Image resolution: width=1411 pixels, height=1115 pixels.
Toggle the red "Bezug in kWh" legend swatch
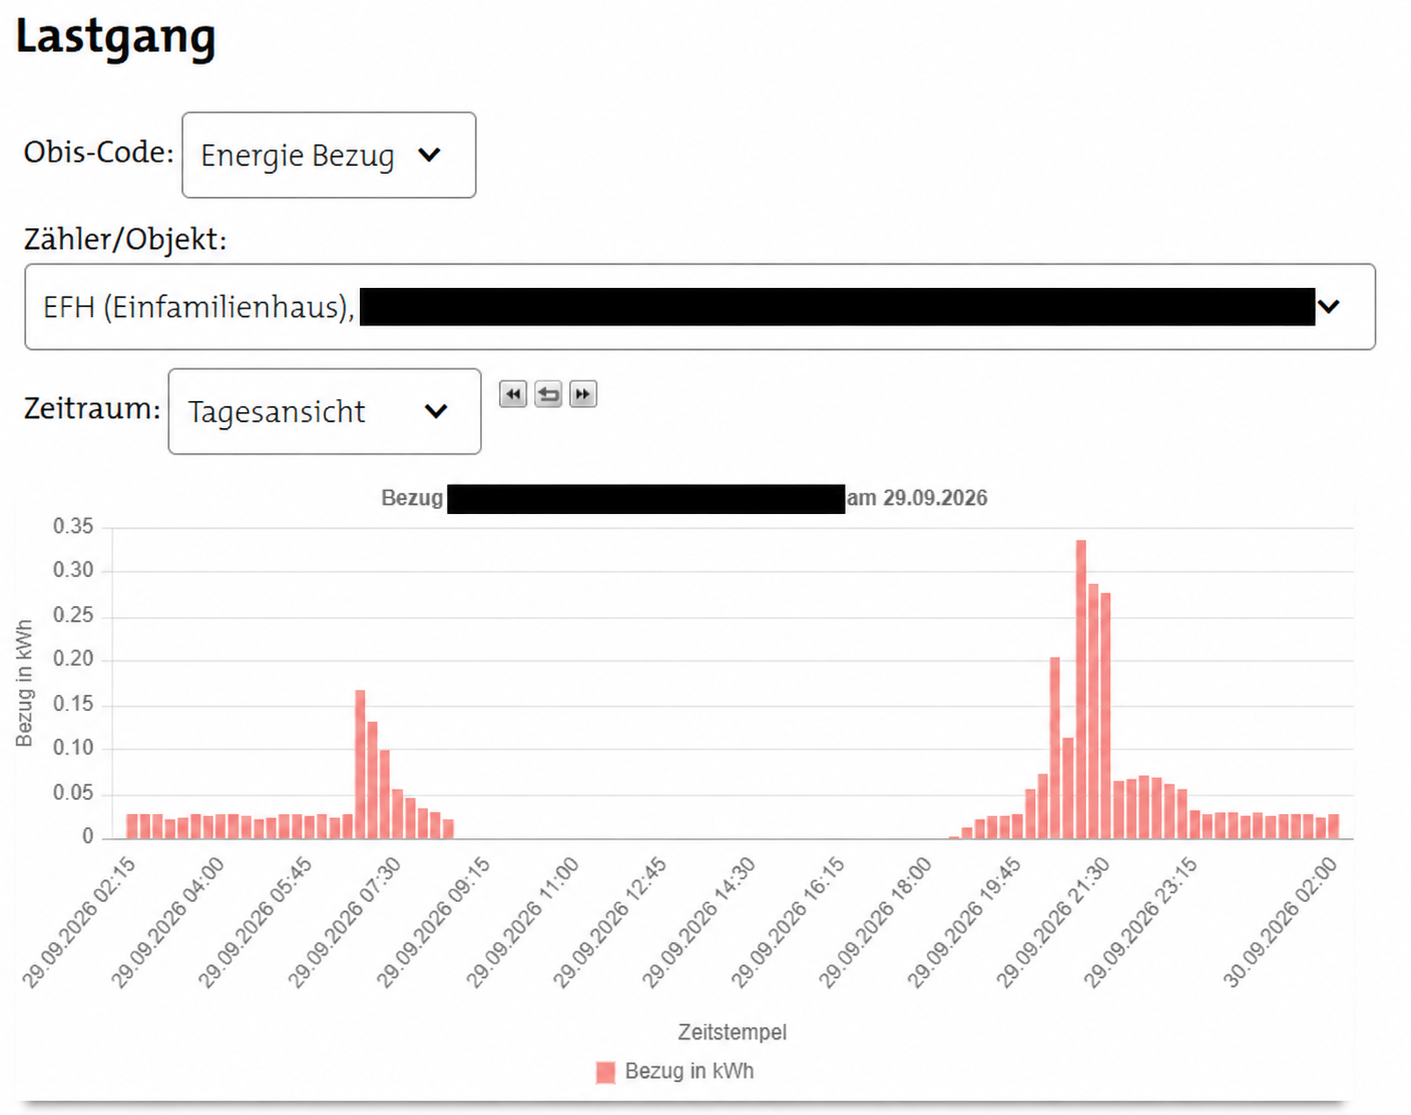coord(605,1072)
